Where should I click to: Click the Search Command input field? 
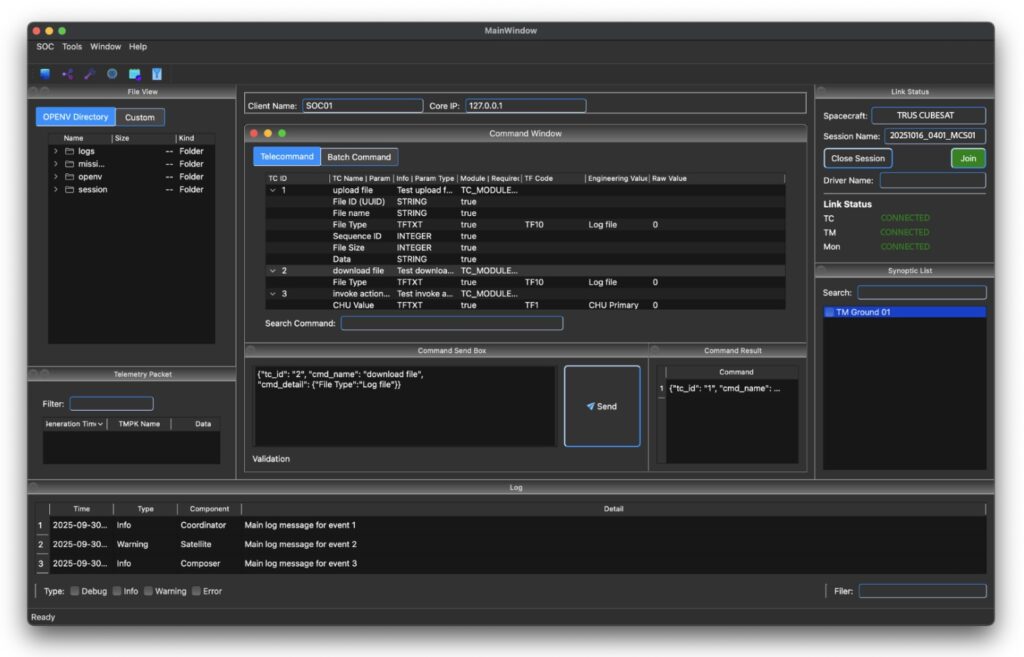pyautogui.click(x=452, y=323)
